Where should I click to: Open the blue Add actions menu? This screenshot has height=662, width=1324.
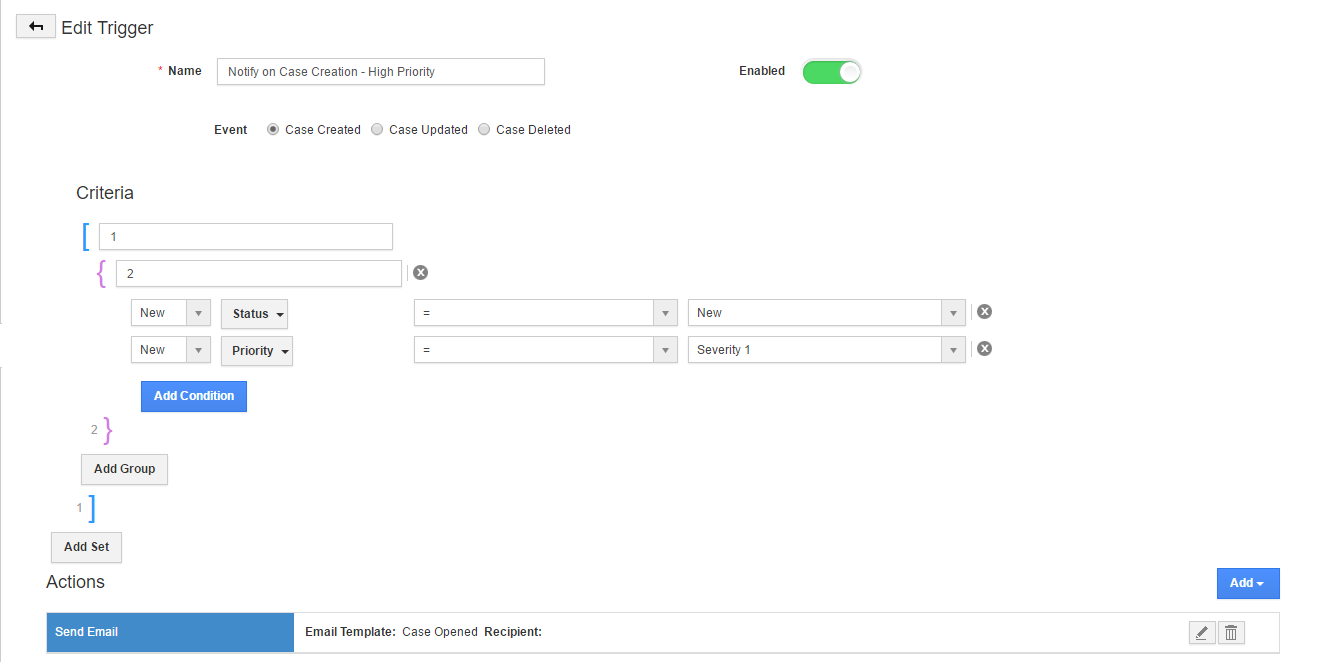pyautogui.click(x=1247, y=583)
